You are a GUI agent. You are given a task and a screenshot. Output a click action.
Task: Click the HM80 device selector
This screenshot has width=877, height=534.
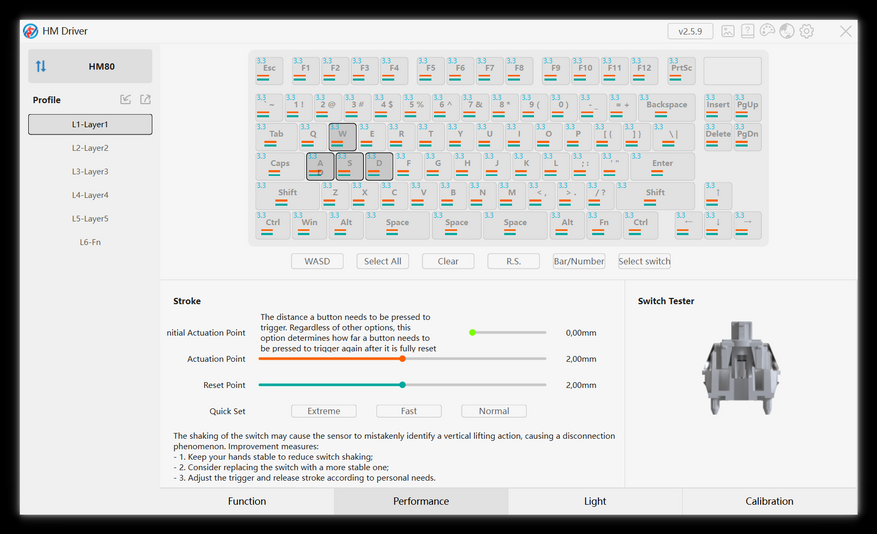pos(90,67)
